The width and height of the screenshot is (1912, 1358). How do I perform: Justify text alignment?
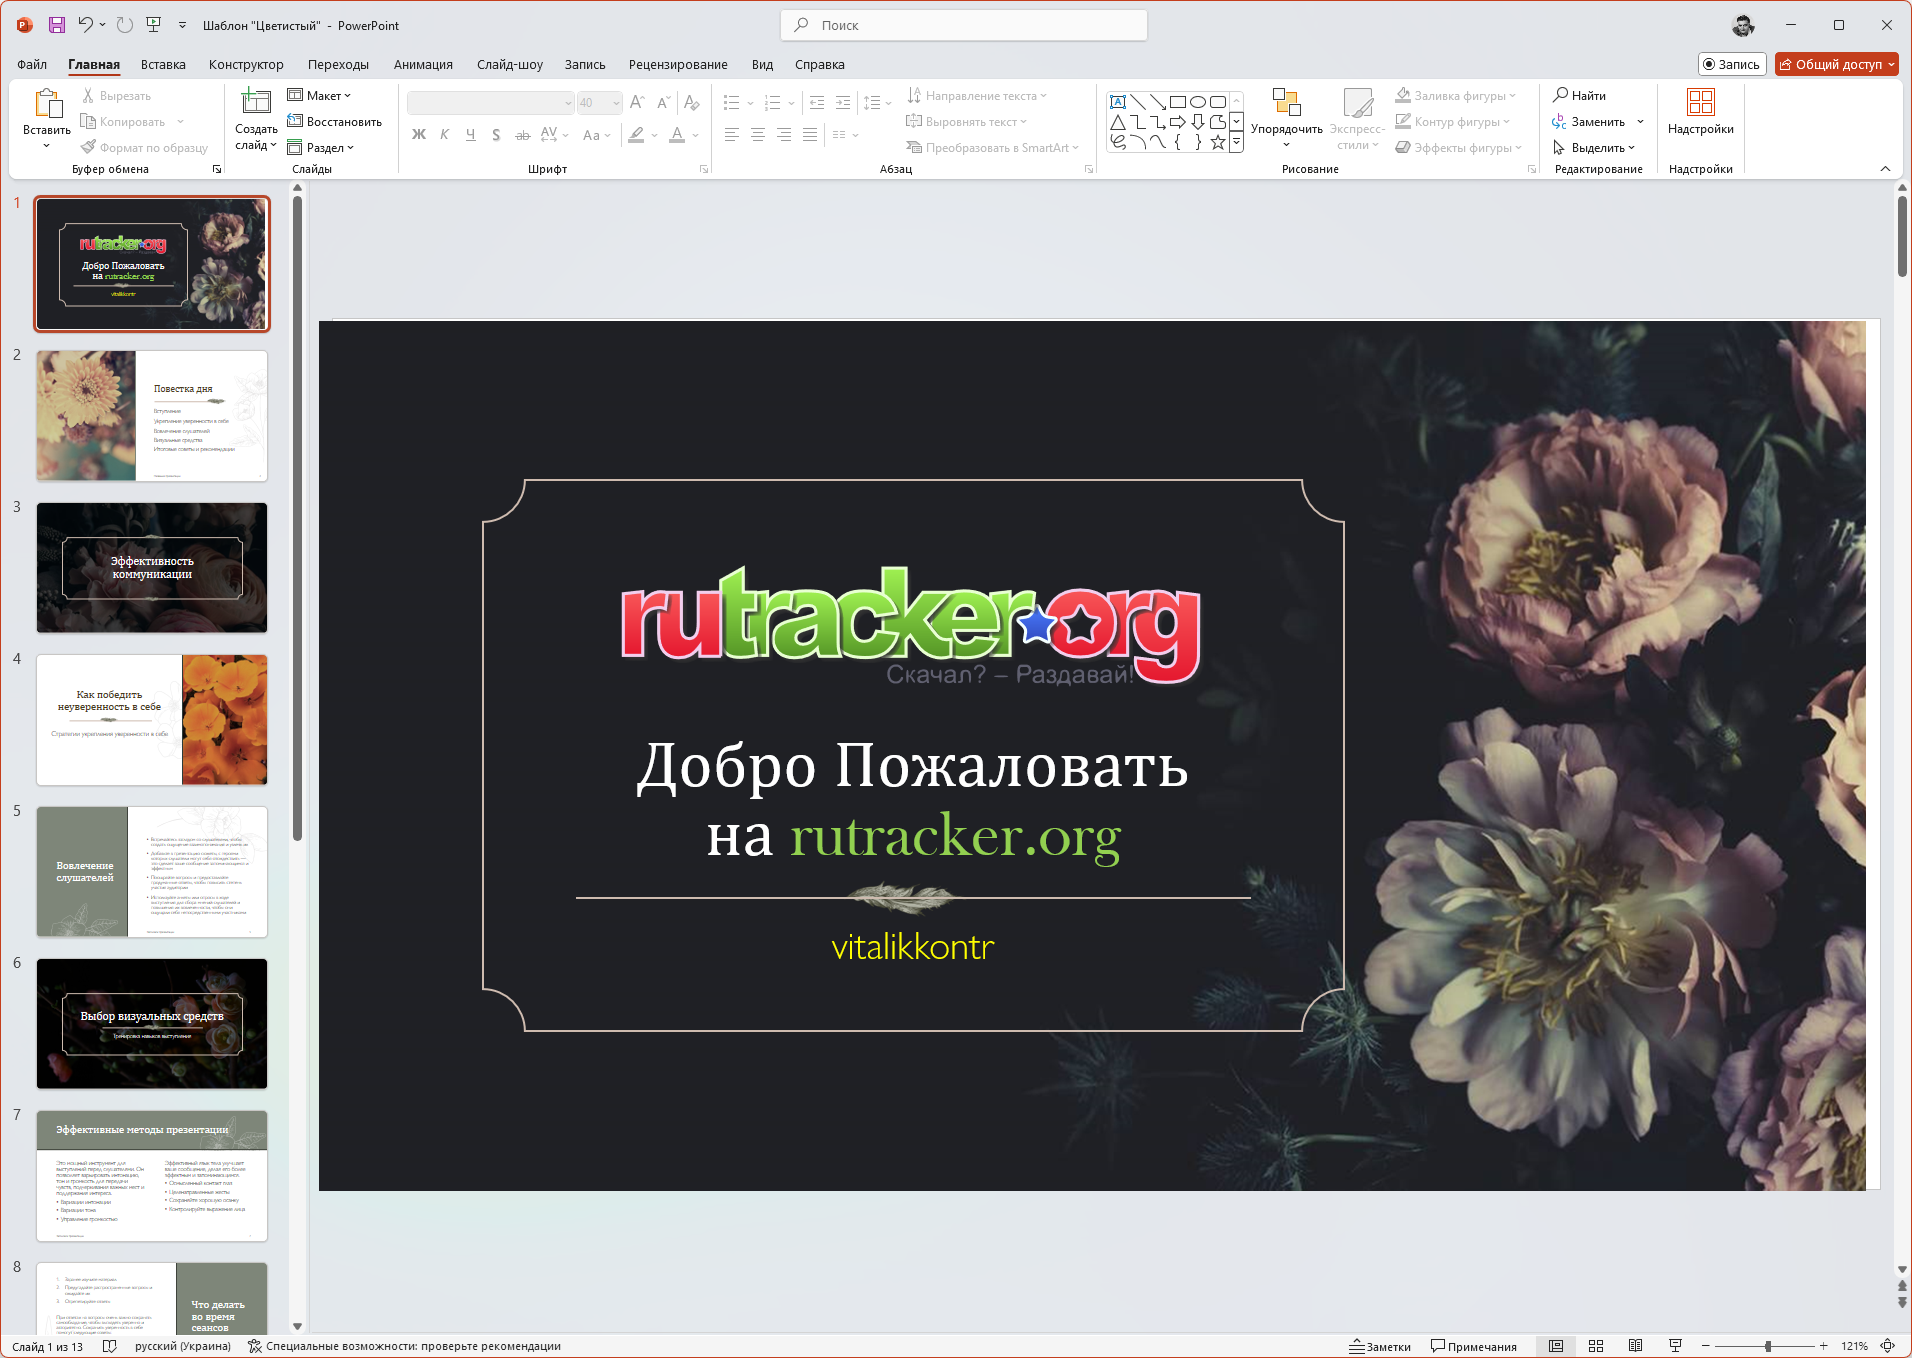point(810,134)
